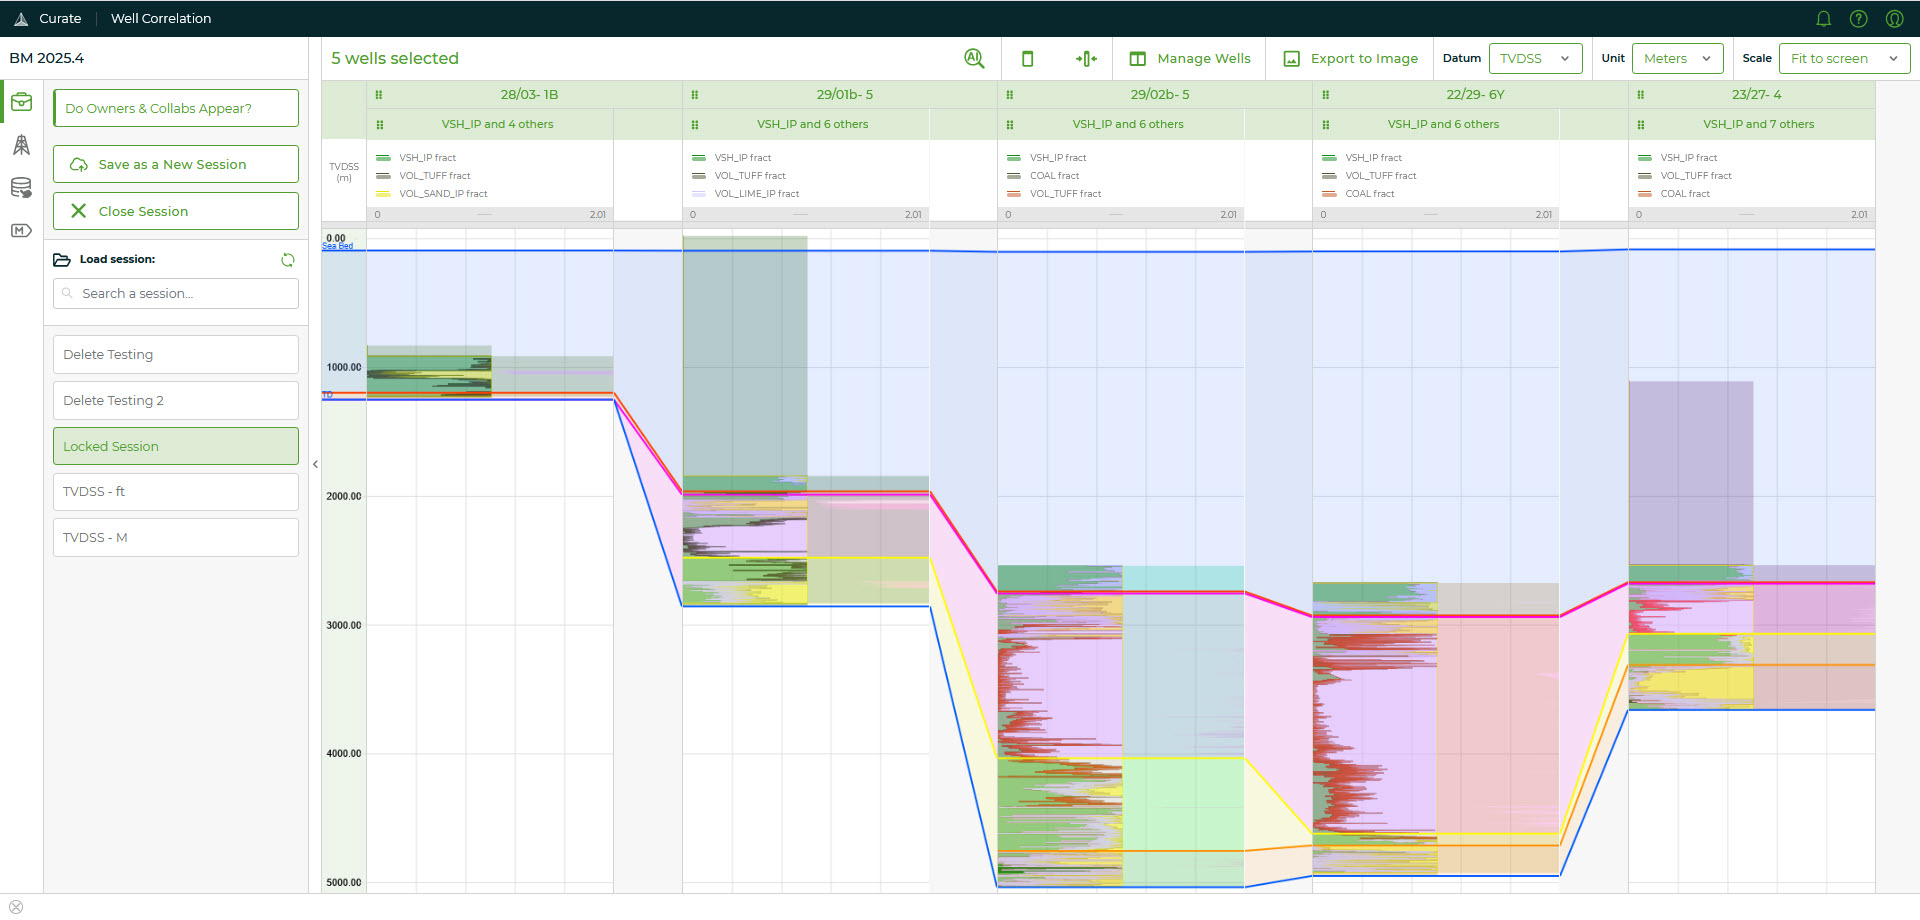The image size is (1920, 920).
Task: Dismiss the icon at bottom-left corner
Action: [x=16, y=907]
